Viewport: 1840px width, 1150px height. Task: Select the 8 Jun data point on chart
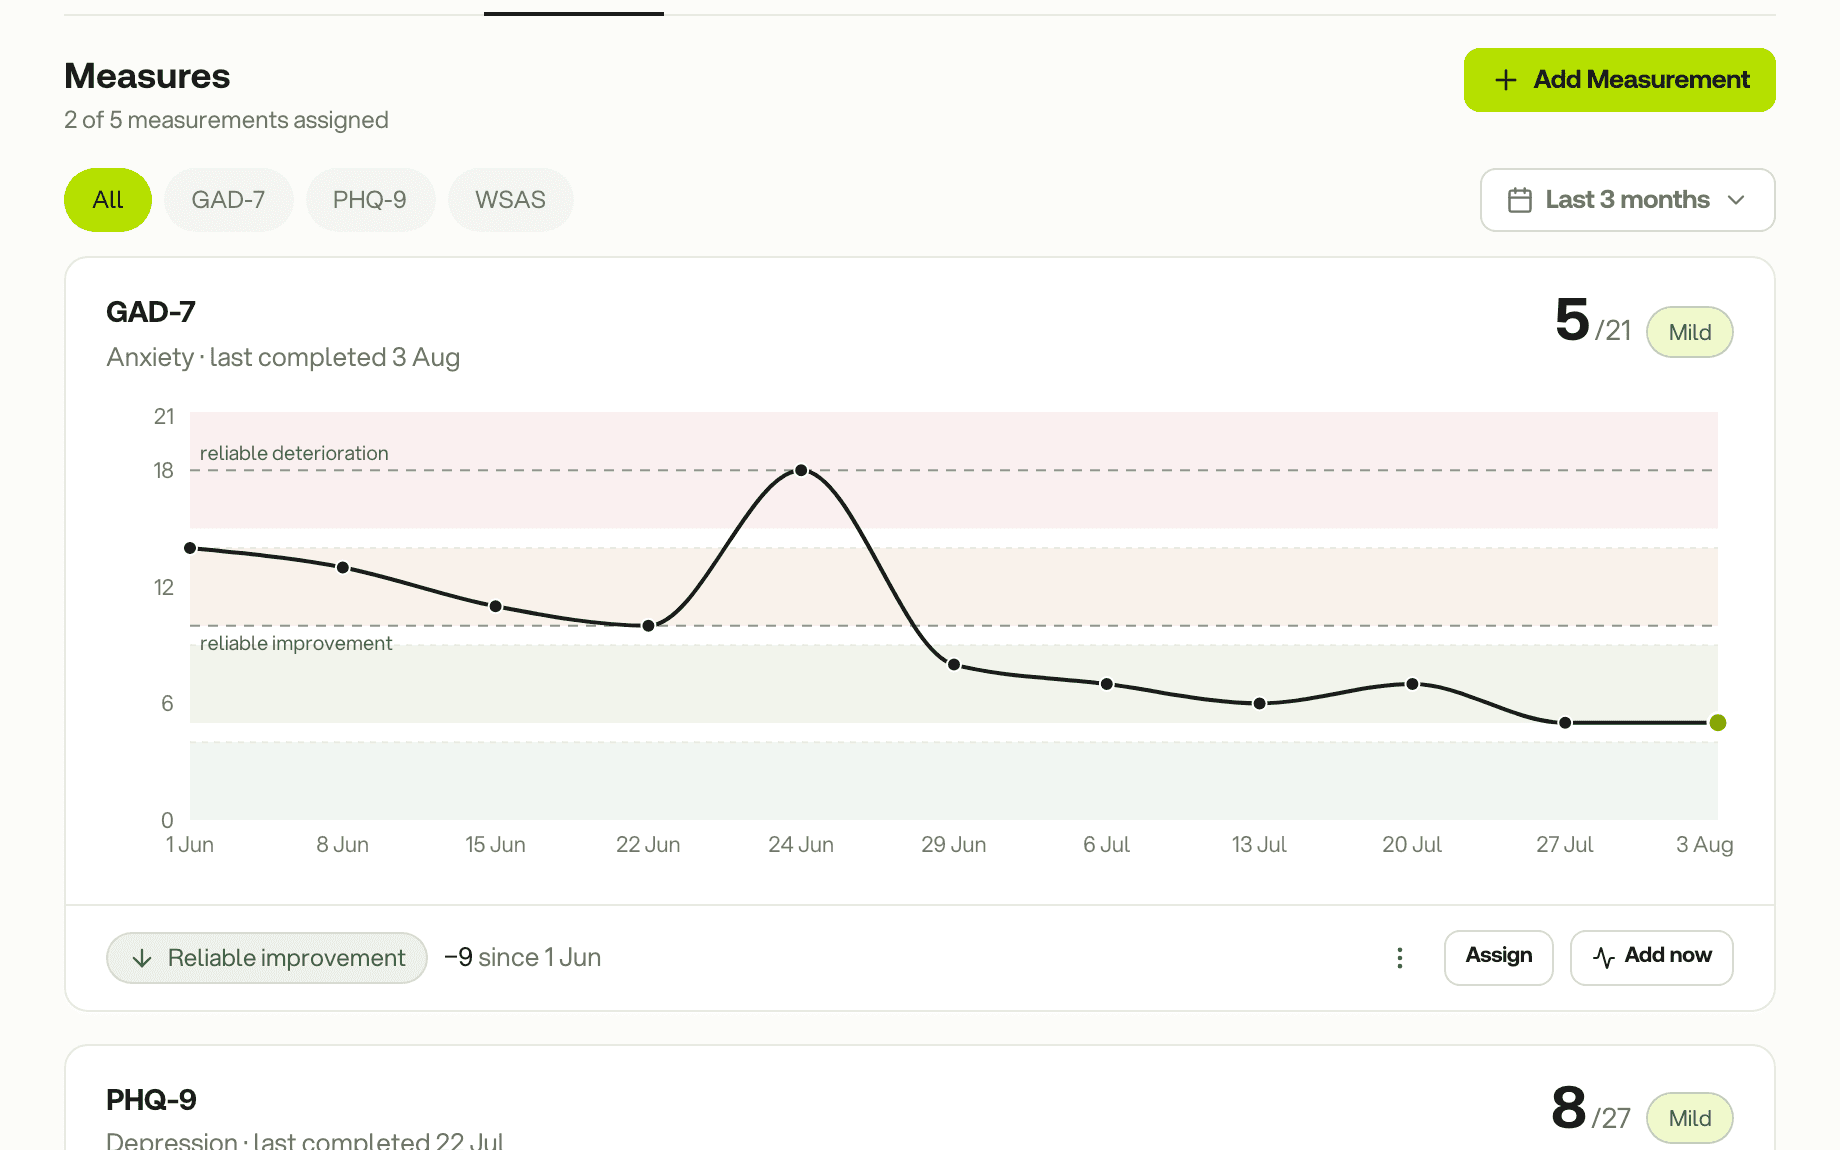click(343, 568)
